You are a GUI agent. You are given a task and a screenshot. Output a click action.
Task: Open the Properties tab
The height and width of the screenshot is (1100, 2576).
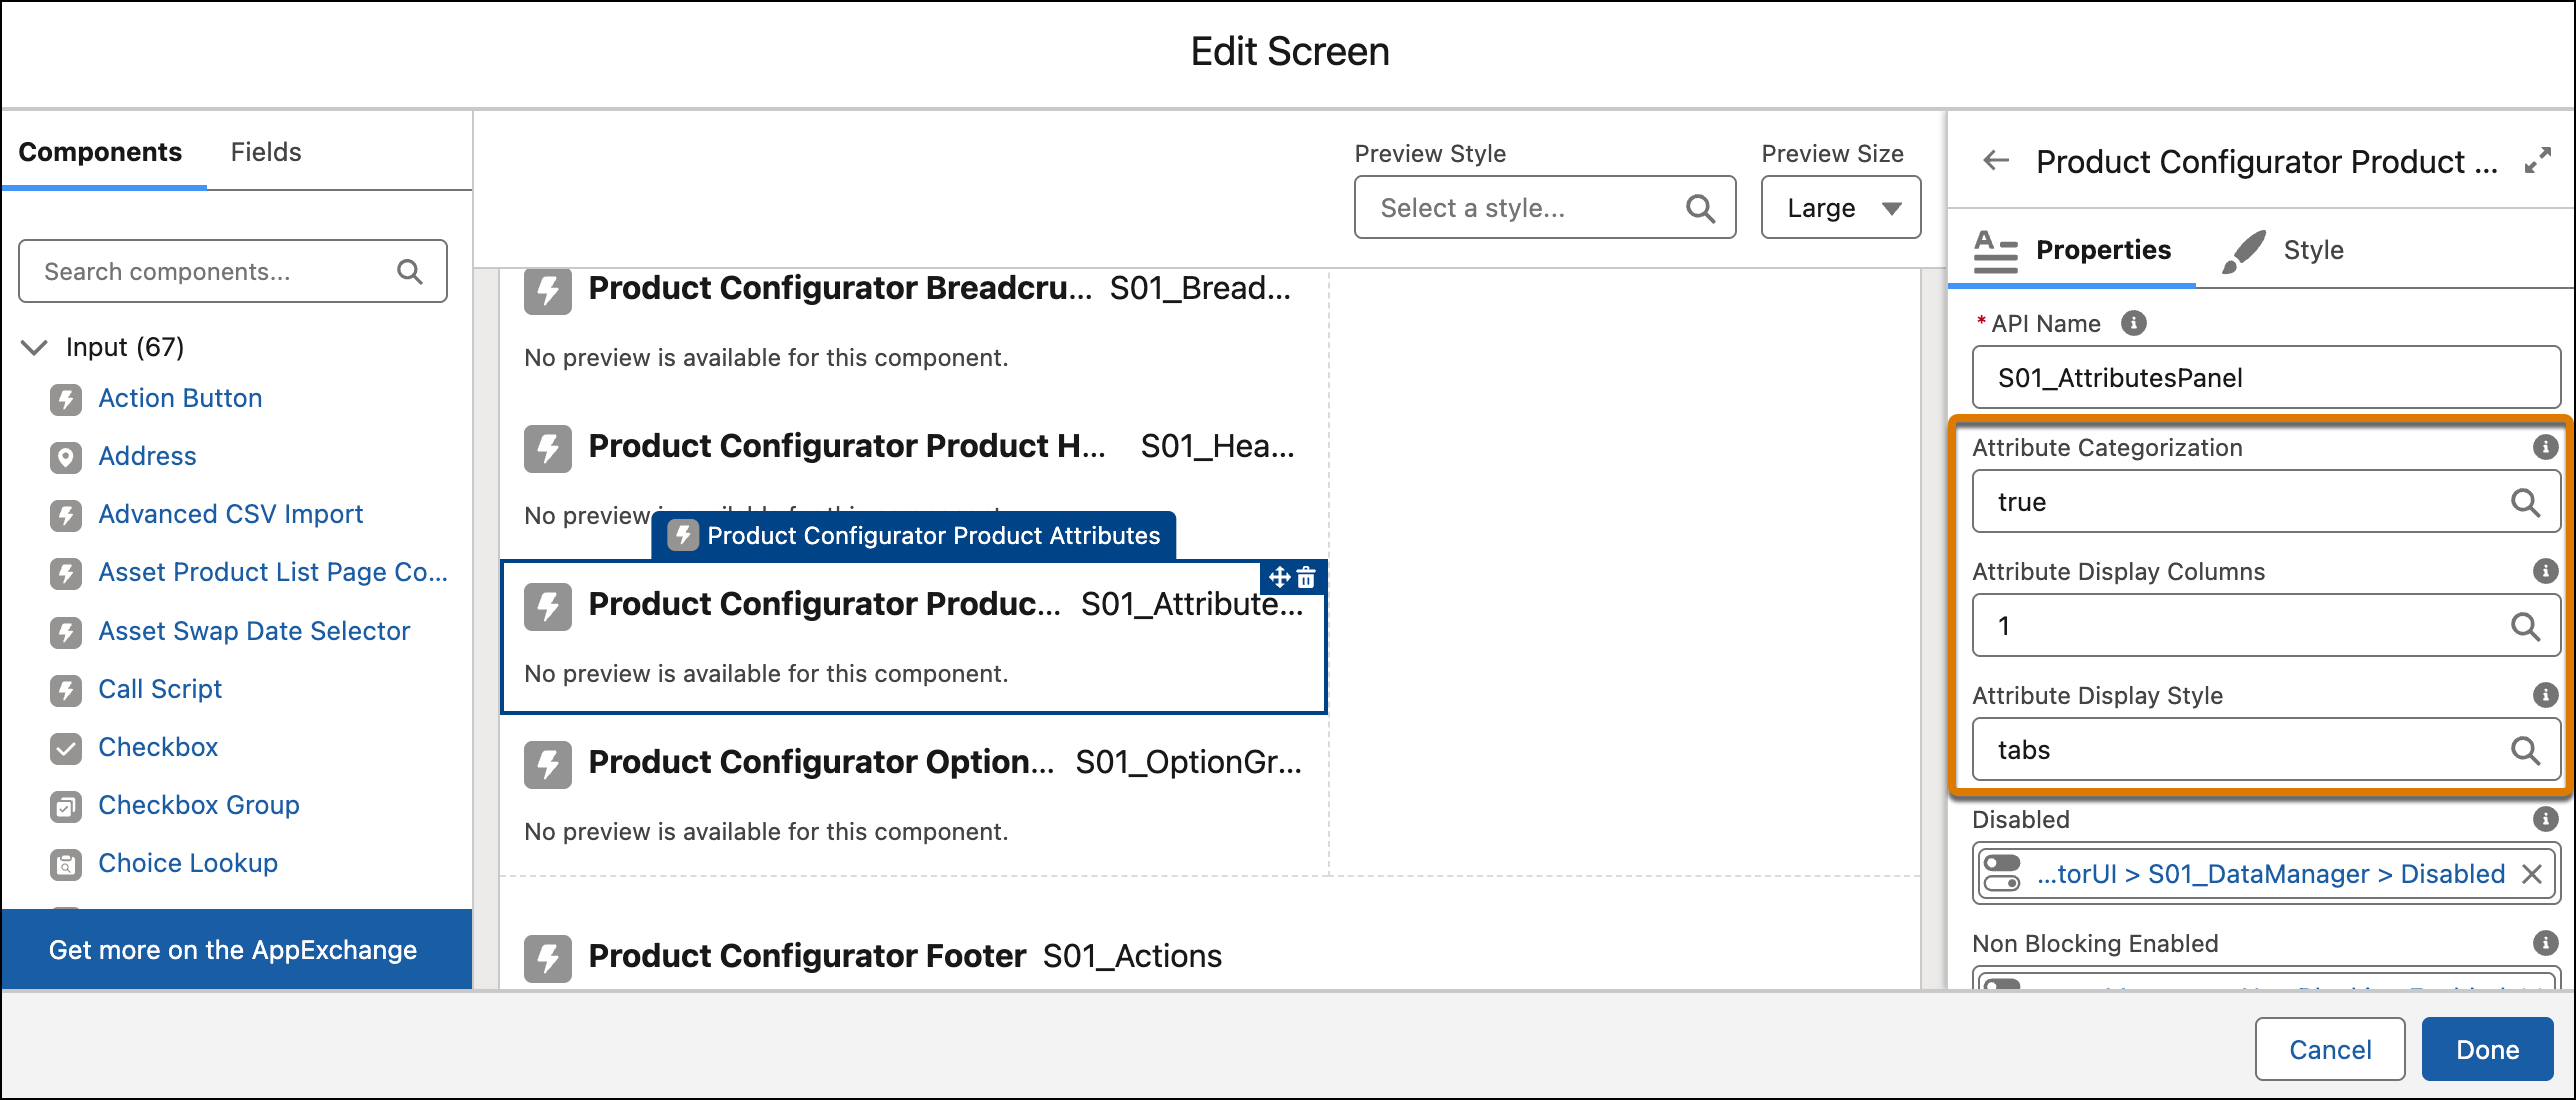click(x=2072, y=250)
